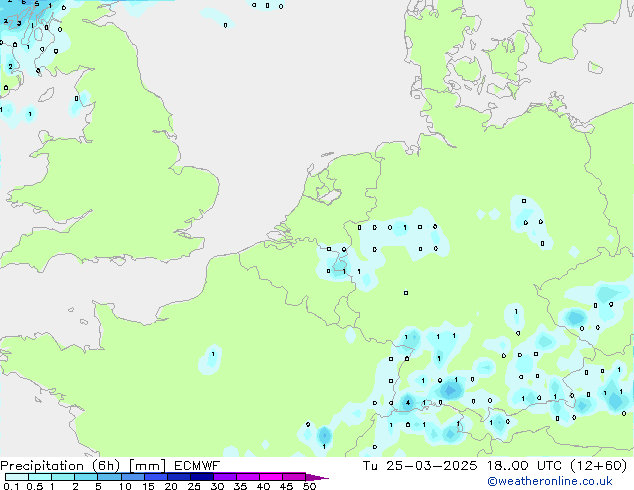The height and width of the screenshot is (490, 634).
Task: Click the '4' precipitation value on the map
Action: [408, 403]
